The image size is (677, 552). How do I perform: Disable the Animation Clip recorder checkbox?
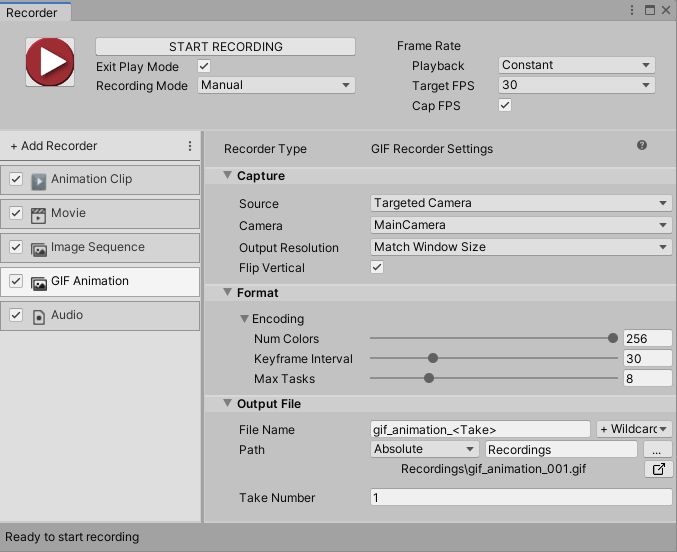(x=16, y=179)
